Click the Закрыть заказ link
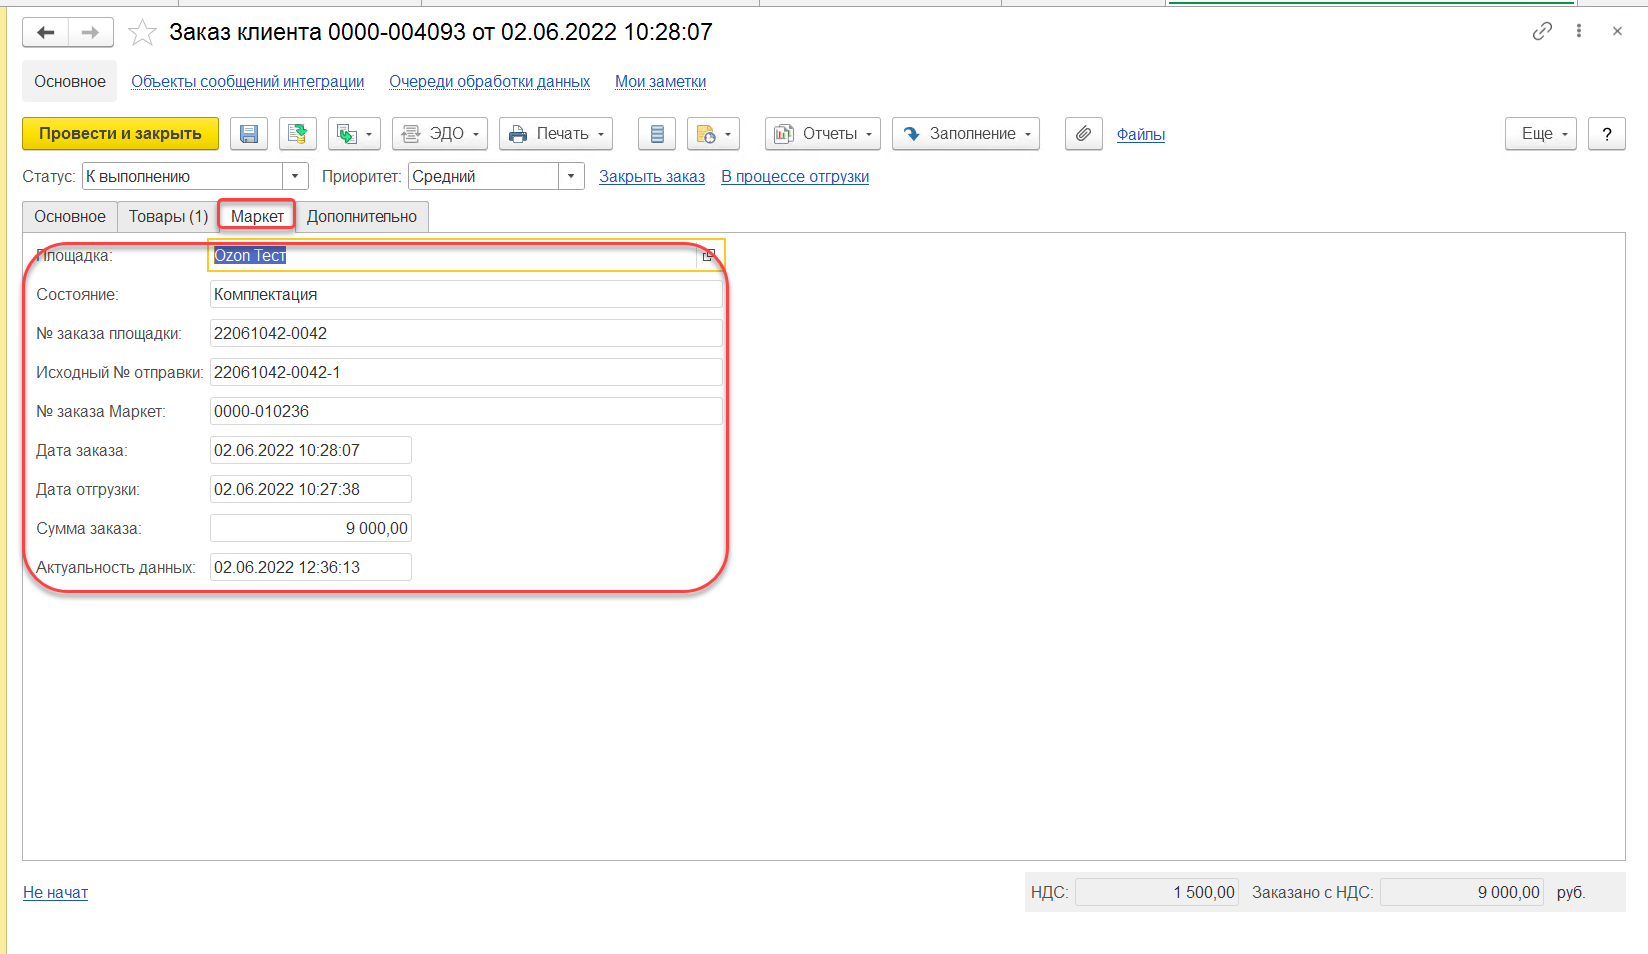This screenshot has width=1648, height=954. (652, 177)
